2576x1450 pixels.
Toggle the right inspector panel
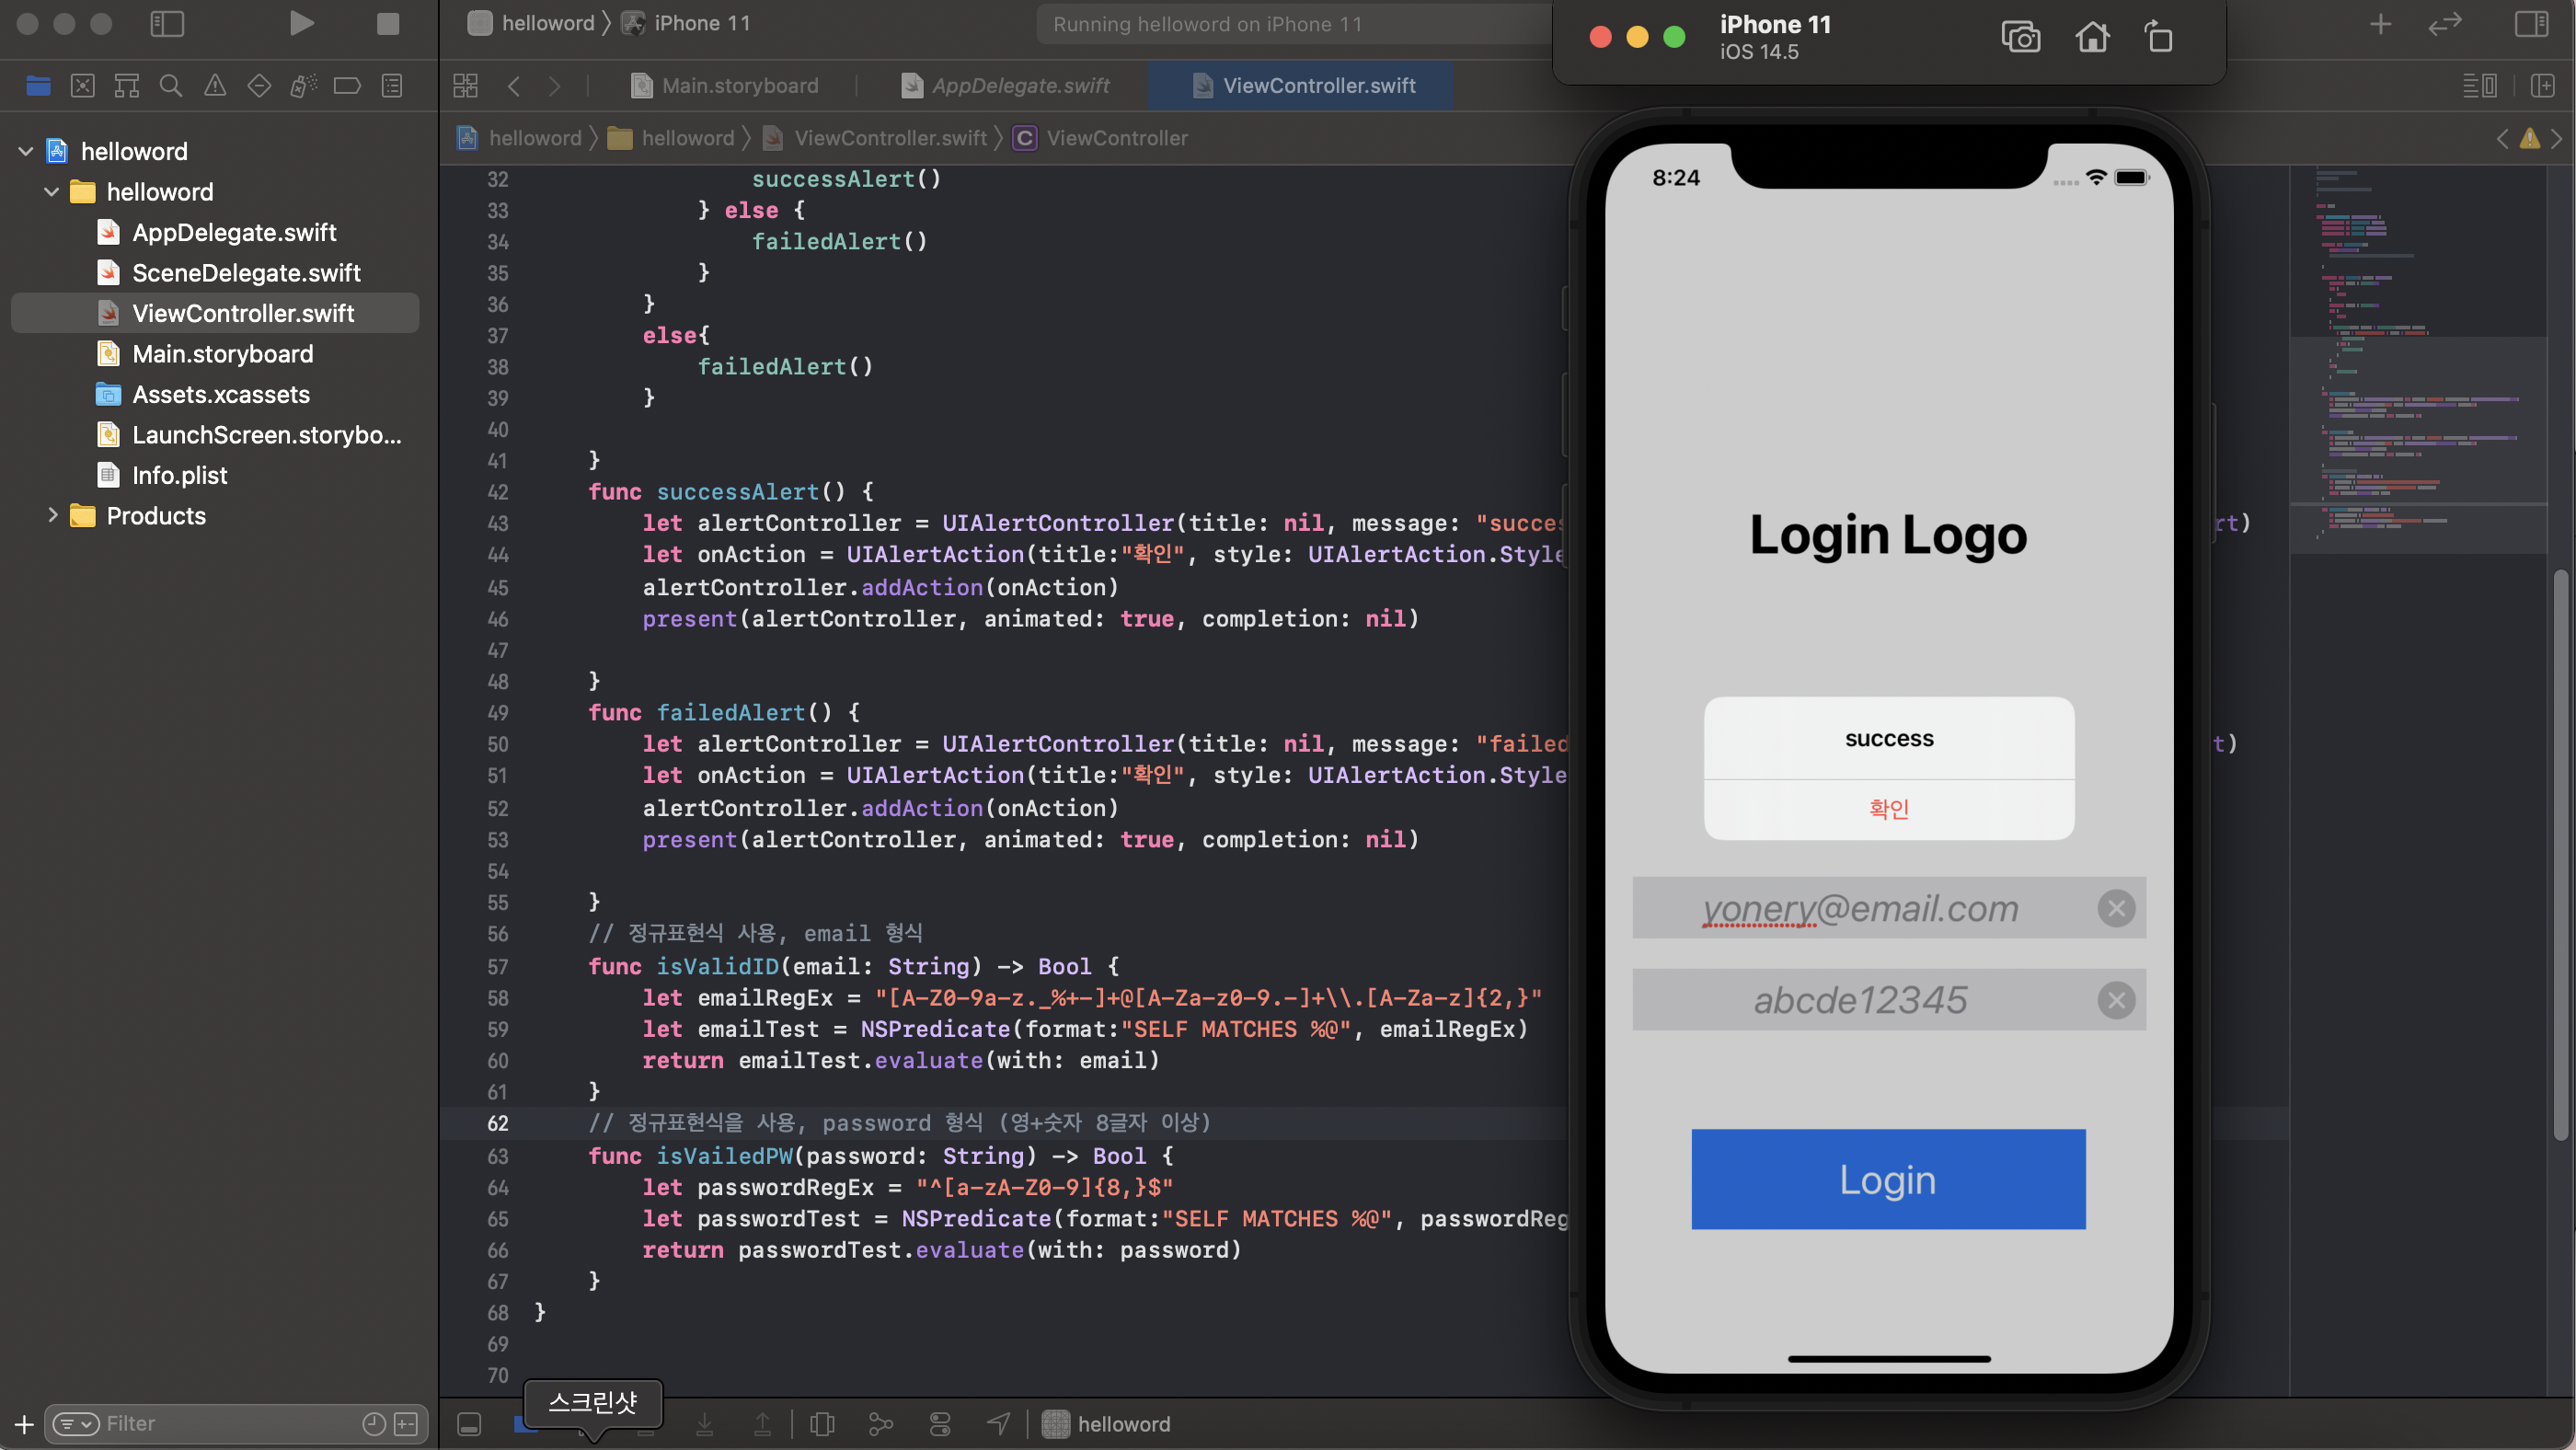[x=2531, y=24]
